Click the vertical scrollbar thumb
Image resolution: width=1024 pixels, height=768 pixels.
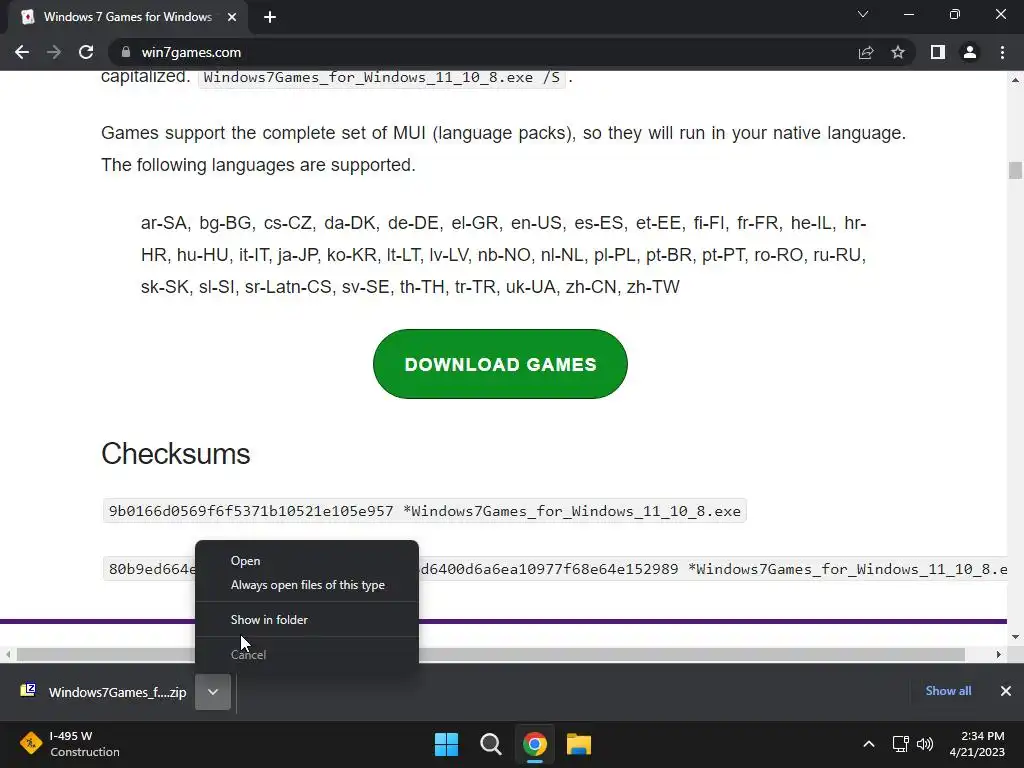click(x=1015, y=170)
